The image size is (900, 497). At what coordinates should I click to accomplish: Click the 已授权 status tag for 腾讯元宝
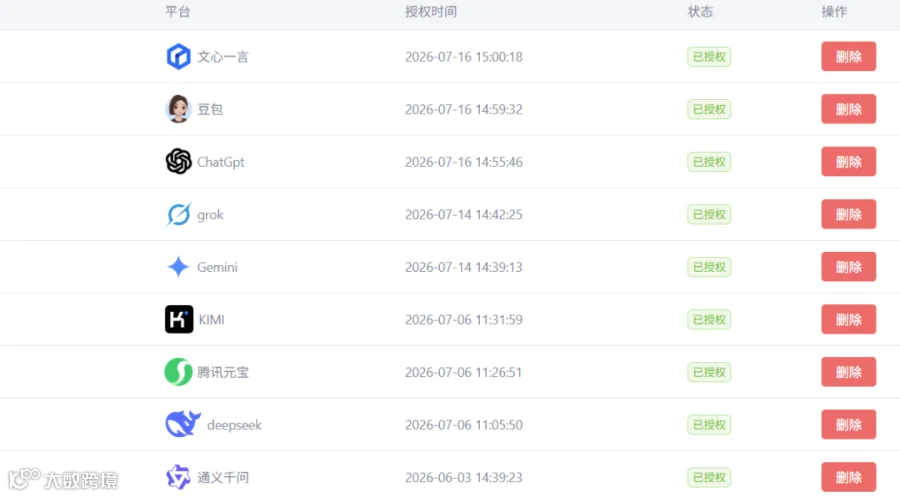tap(709, 372)
